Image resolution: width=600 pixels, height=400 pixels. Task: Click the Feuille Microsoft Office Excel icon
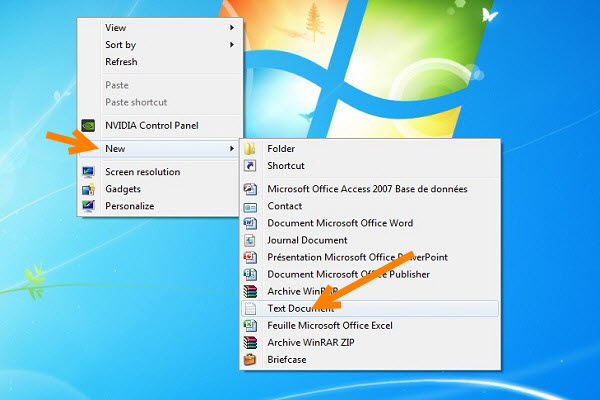coord(251,325)
